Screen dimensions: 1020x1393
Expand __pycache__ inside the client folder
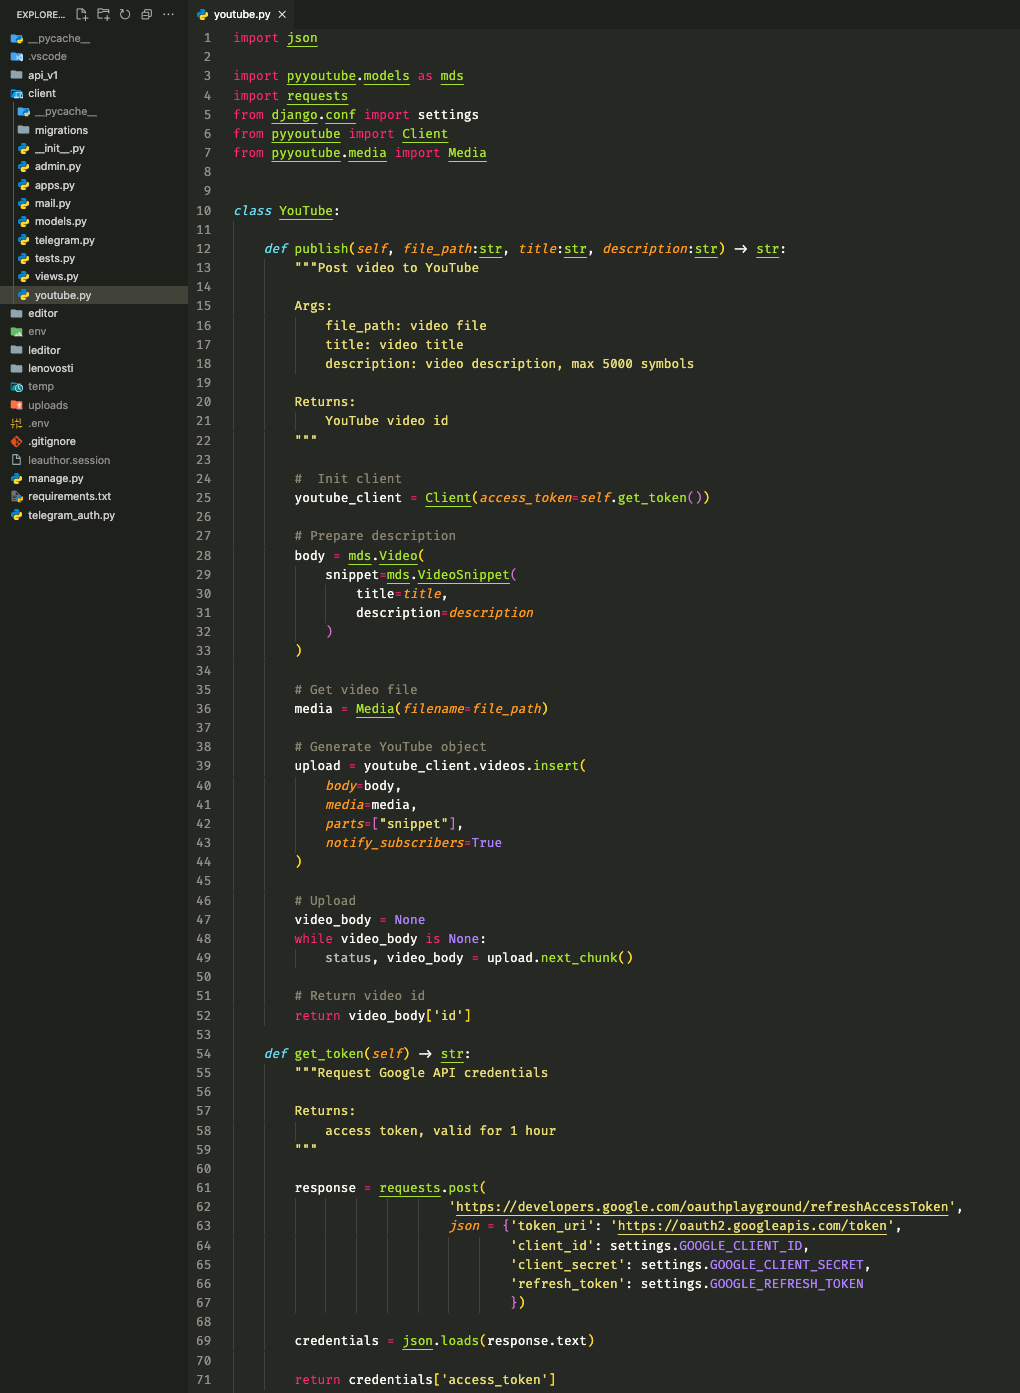tap(94, 111)
